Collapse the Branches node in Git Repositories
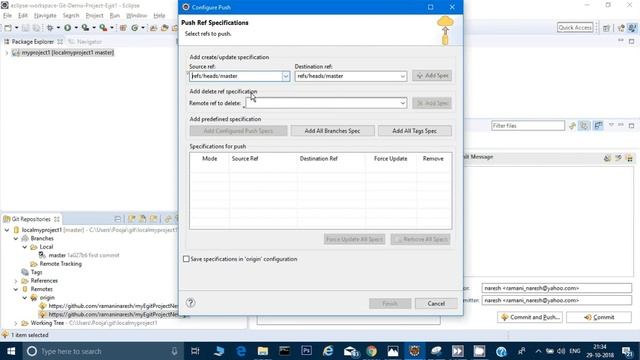640x360 pixels. [16, 238]
